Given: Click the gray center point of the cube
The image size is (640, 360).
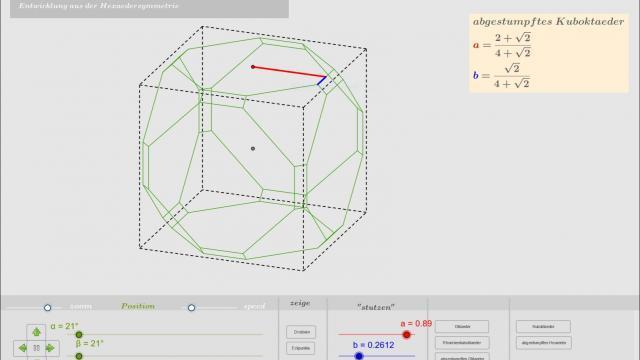Looking at the screenshot, I should 253,149.
